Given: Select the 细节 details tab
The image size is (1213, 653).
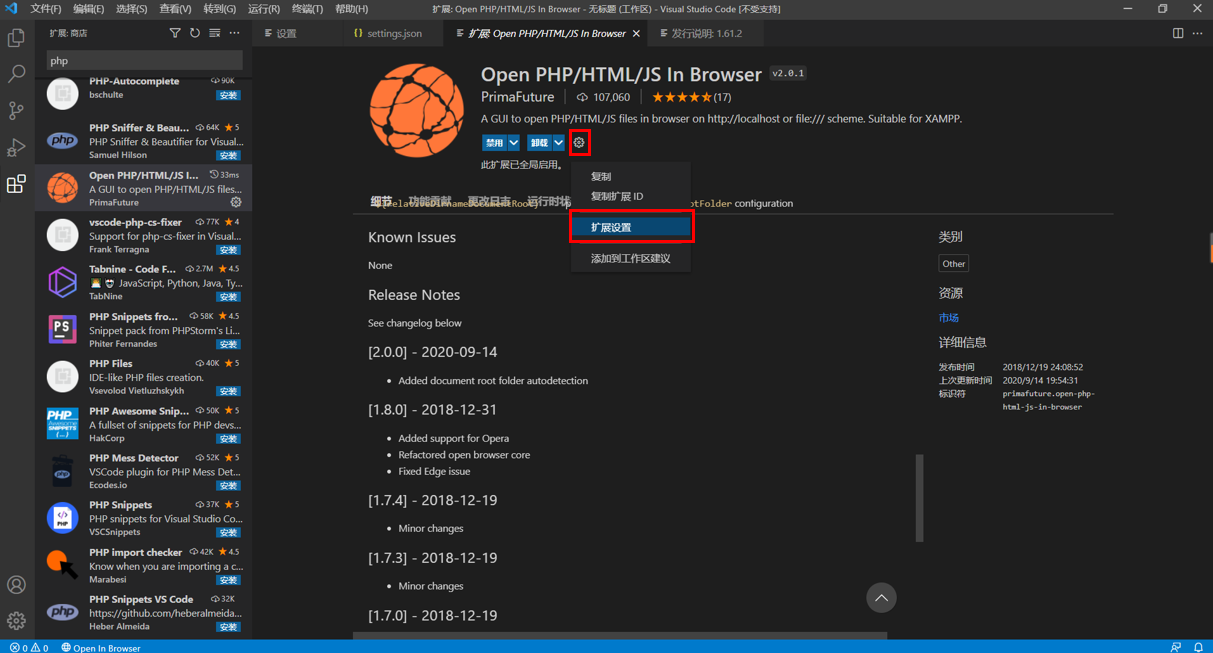Looking at the screenshot, I should click(x=381, y=201).
